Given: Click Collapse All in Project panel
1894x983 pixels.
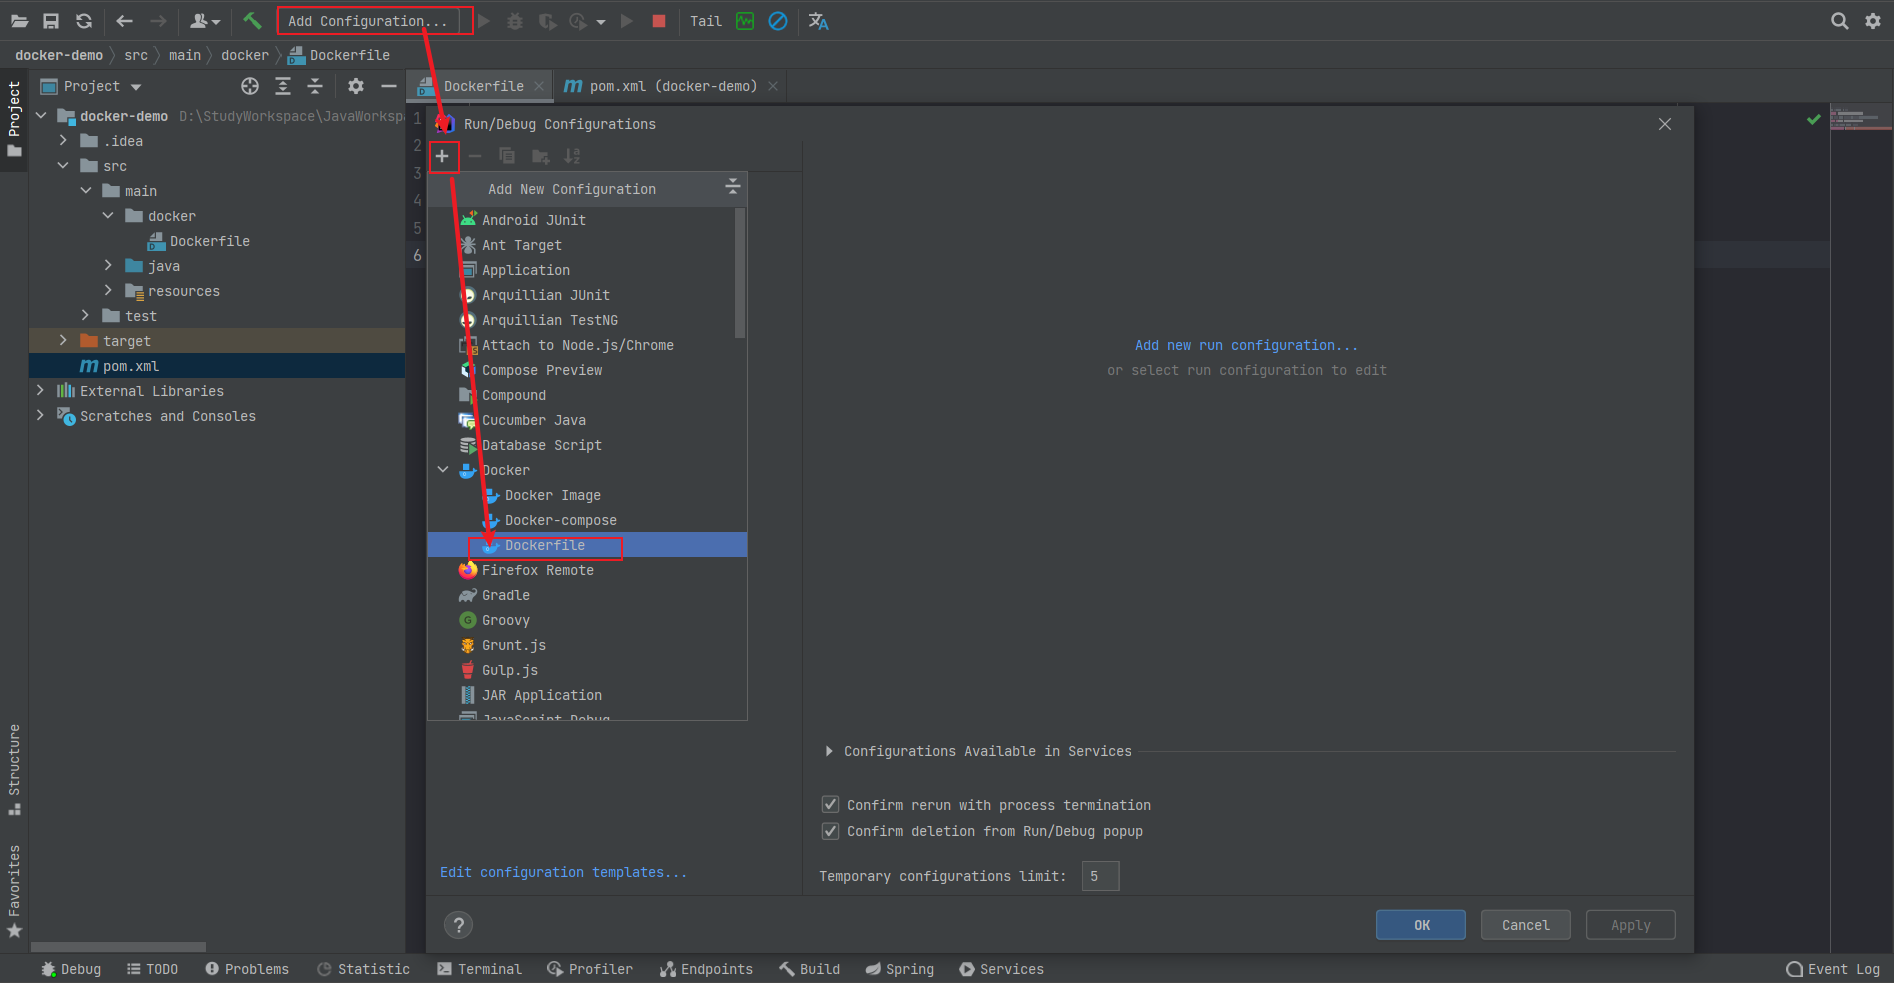Looking at the screenshot, I should [x=315, y=86].
